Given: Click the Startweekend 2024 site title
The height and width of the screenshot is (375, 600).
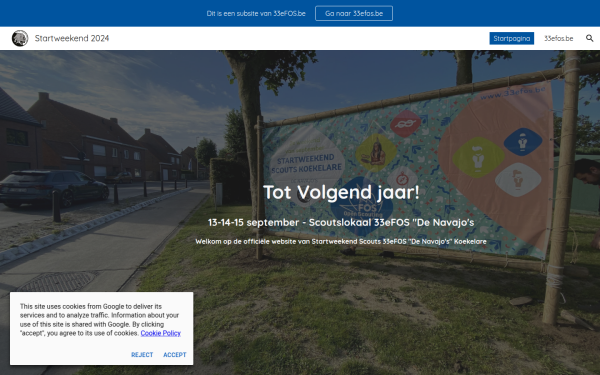Looking at the screenshot, I should coord(72,38).
